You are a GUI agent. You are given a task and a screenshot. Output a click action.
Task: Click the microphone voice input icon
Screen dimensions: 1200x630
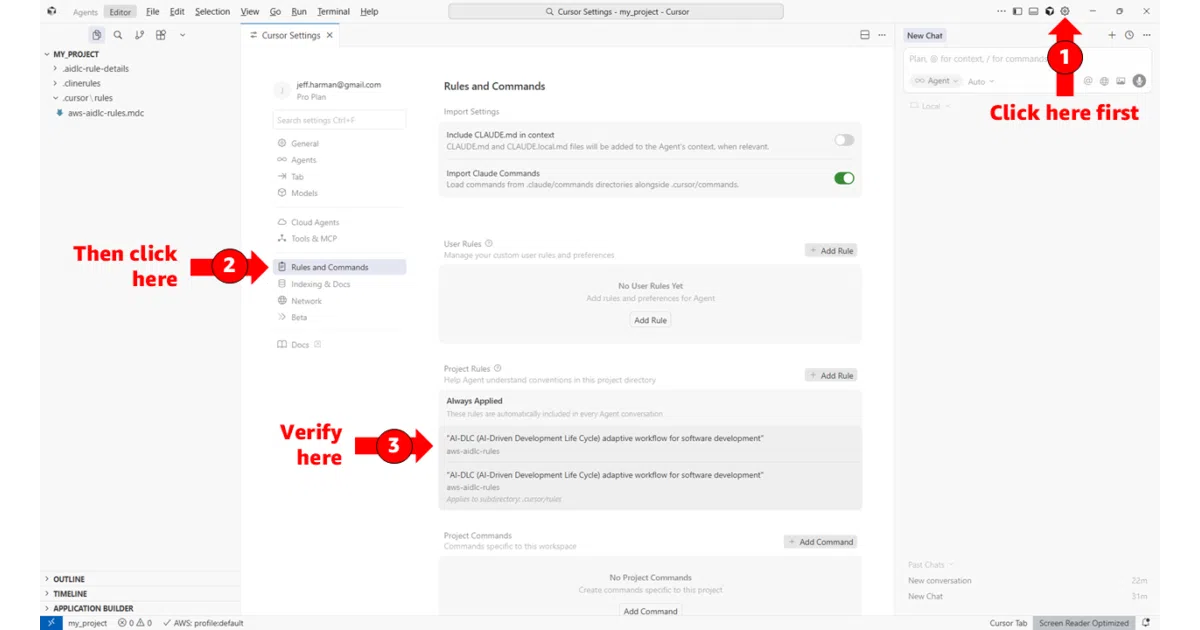click(x=1139, y=81)
